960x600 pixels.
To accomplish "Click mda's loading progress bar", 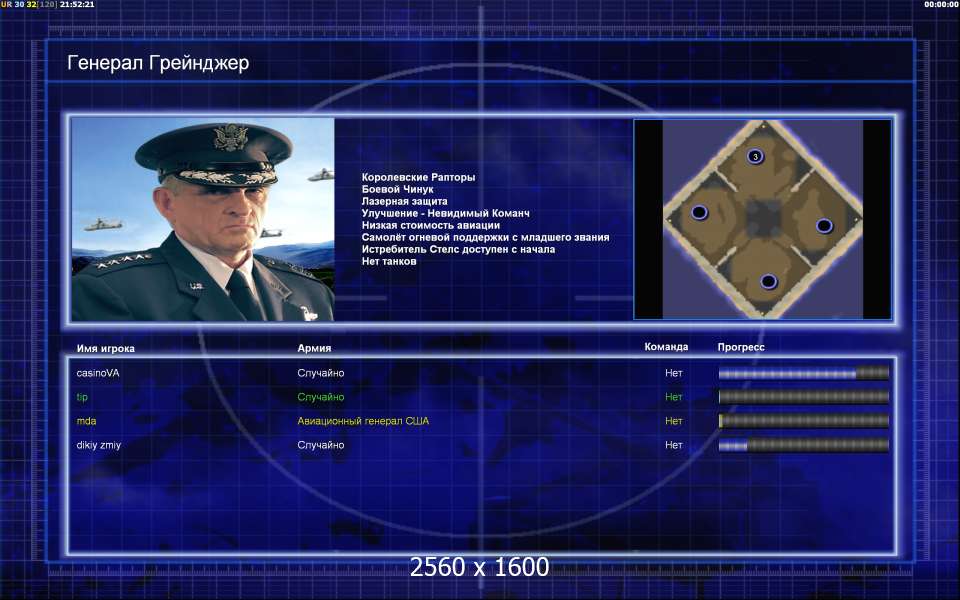I will coord(804,421).
